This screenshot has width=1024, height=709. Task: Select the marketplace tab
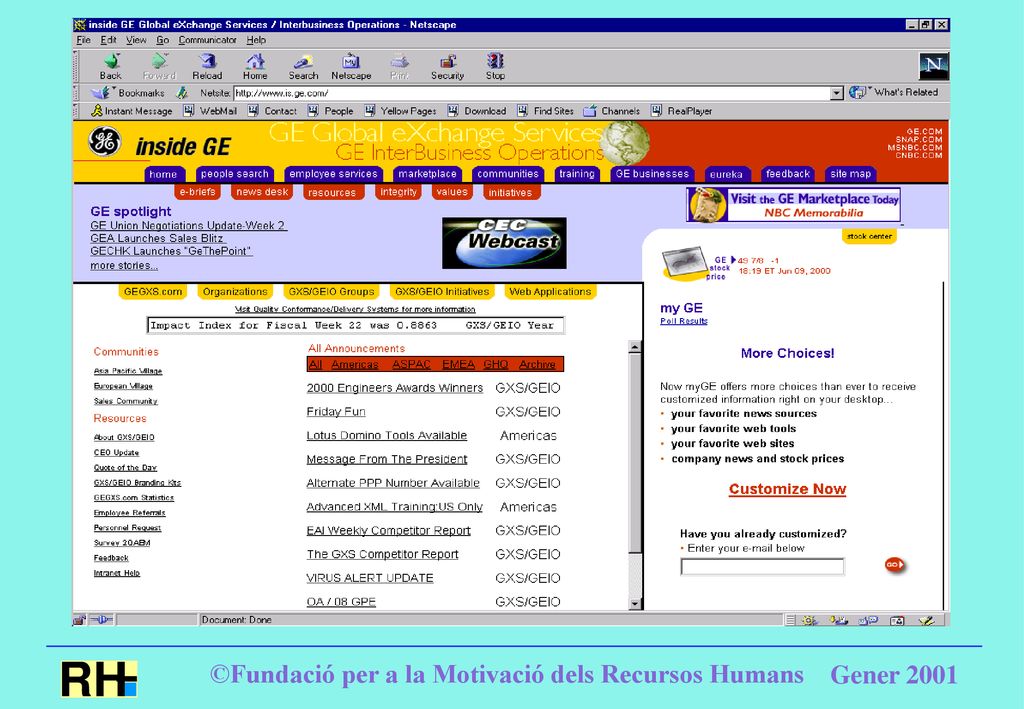[427, 174]
